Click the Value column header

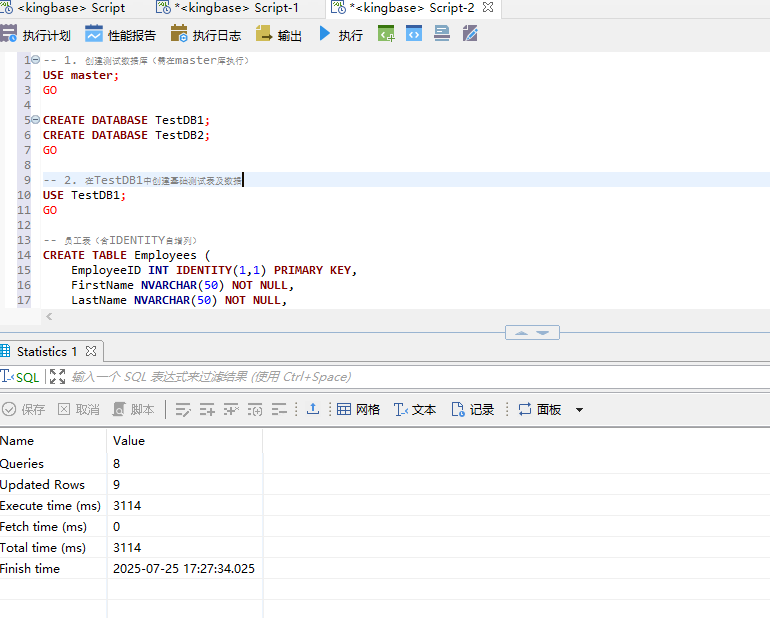[185, 441]
